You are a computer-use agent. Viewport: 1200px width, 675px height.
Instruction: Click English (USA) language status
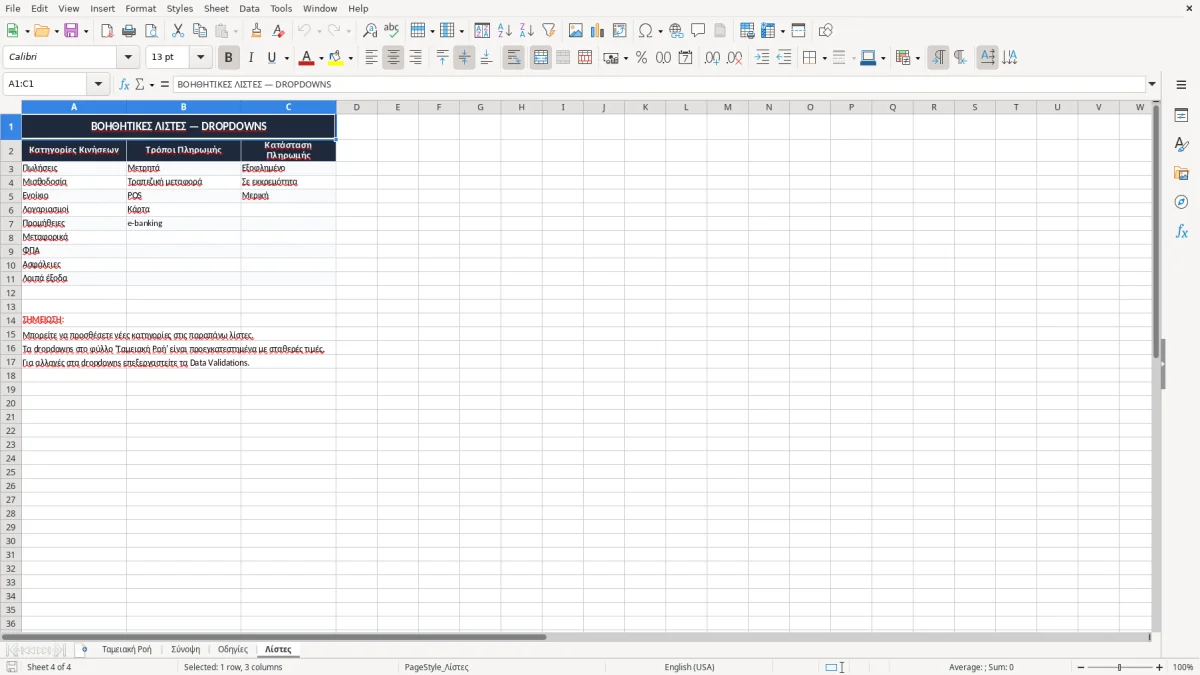pos(690,667)
